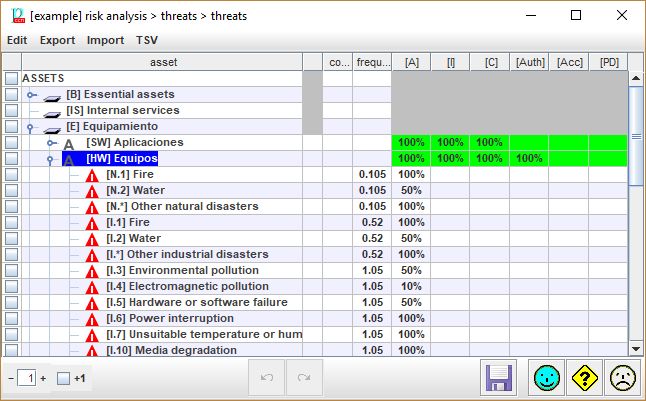The image size is (646, 401).
Task: Click the [Auth] column header
Action: pyautogui.click(x=530, y=62)
